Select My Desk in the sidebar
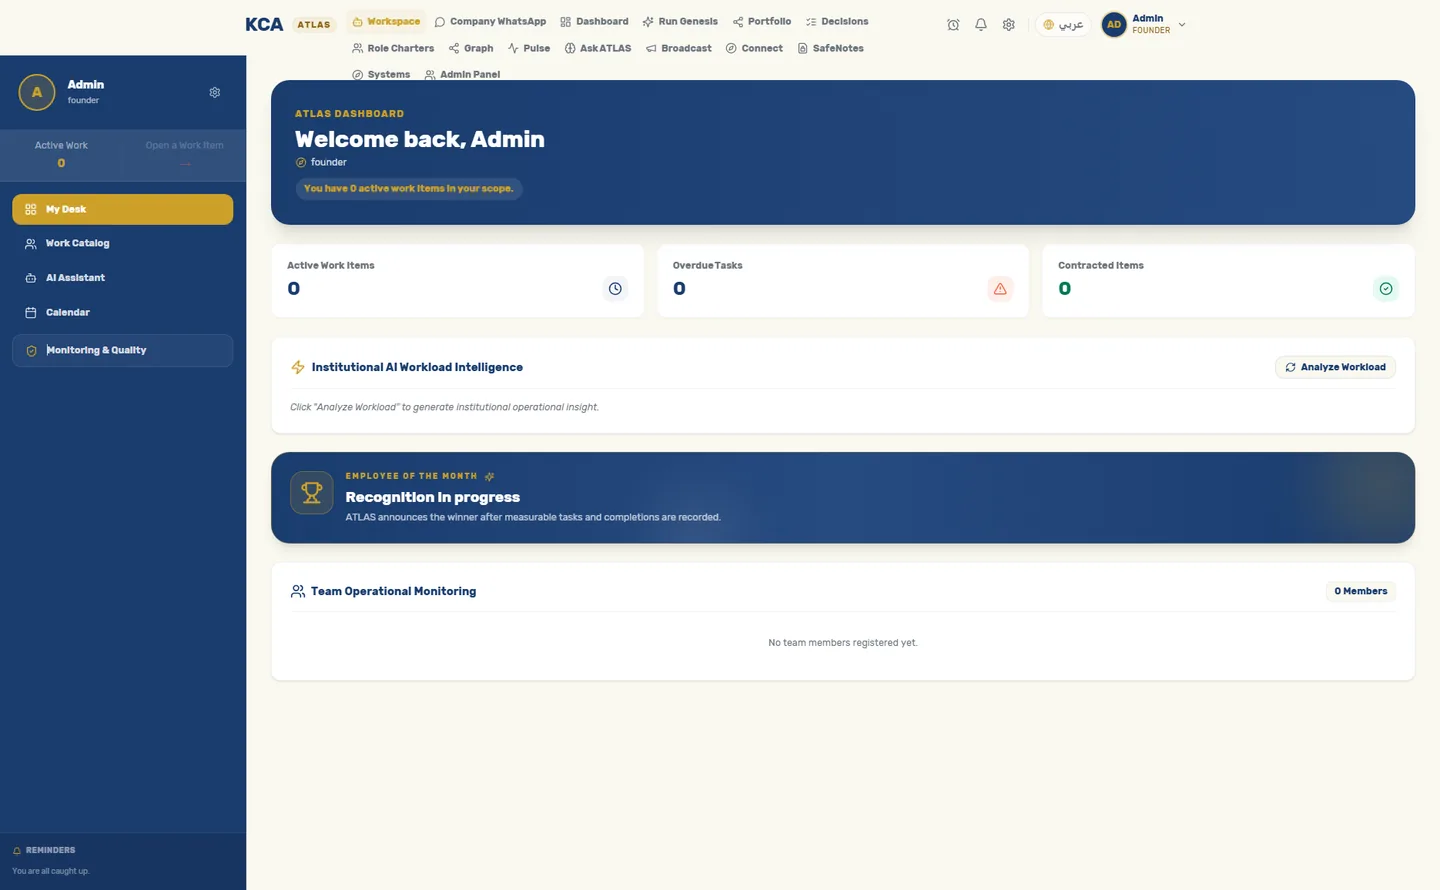Image resolution: width=1440 pixels, height=890 pixels. [123, 209]
